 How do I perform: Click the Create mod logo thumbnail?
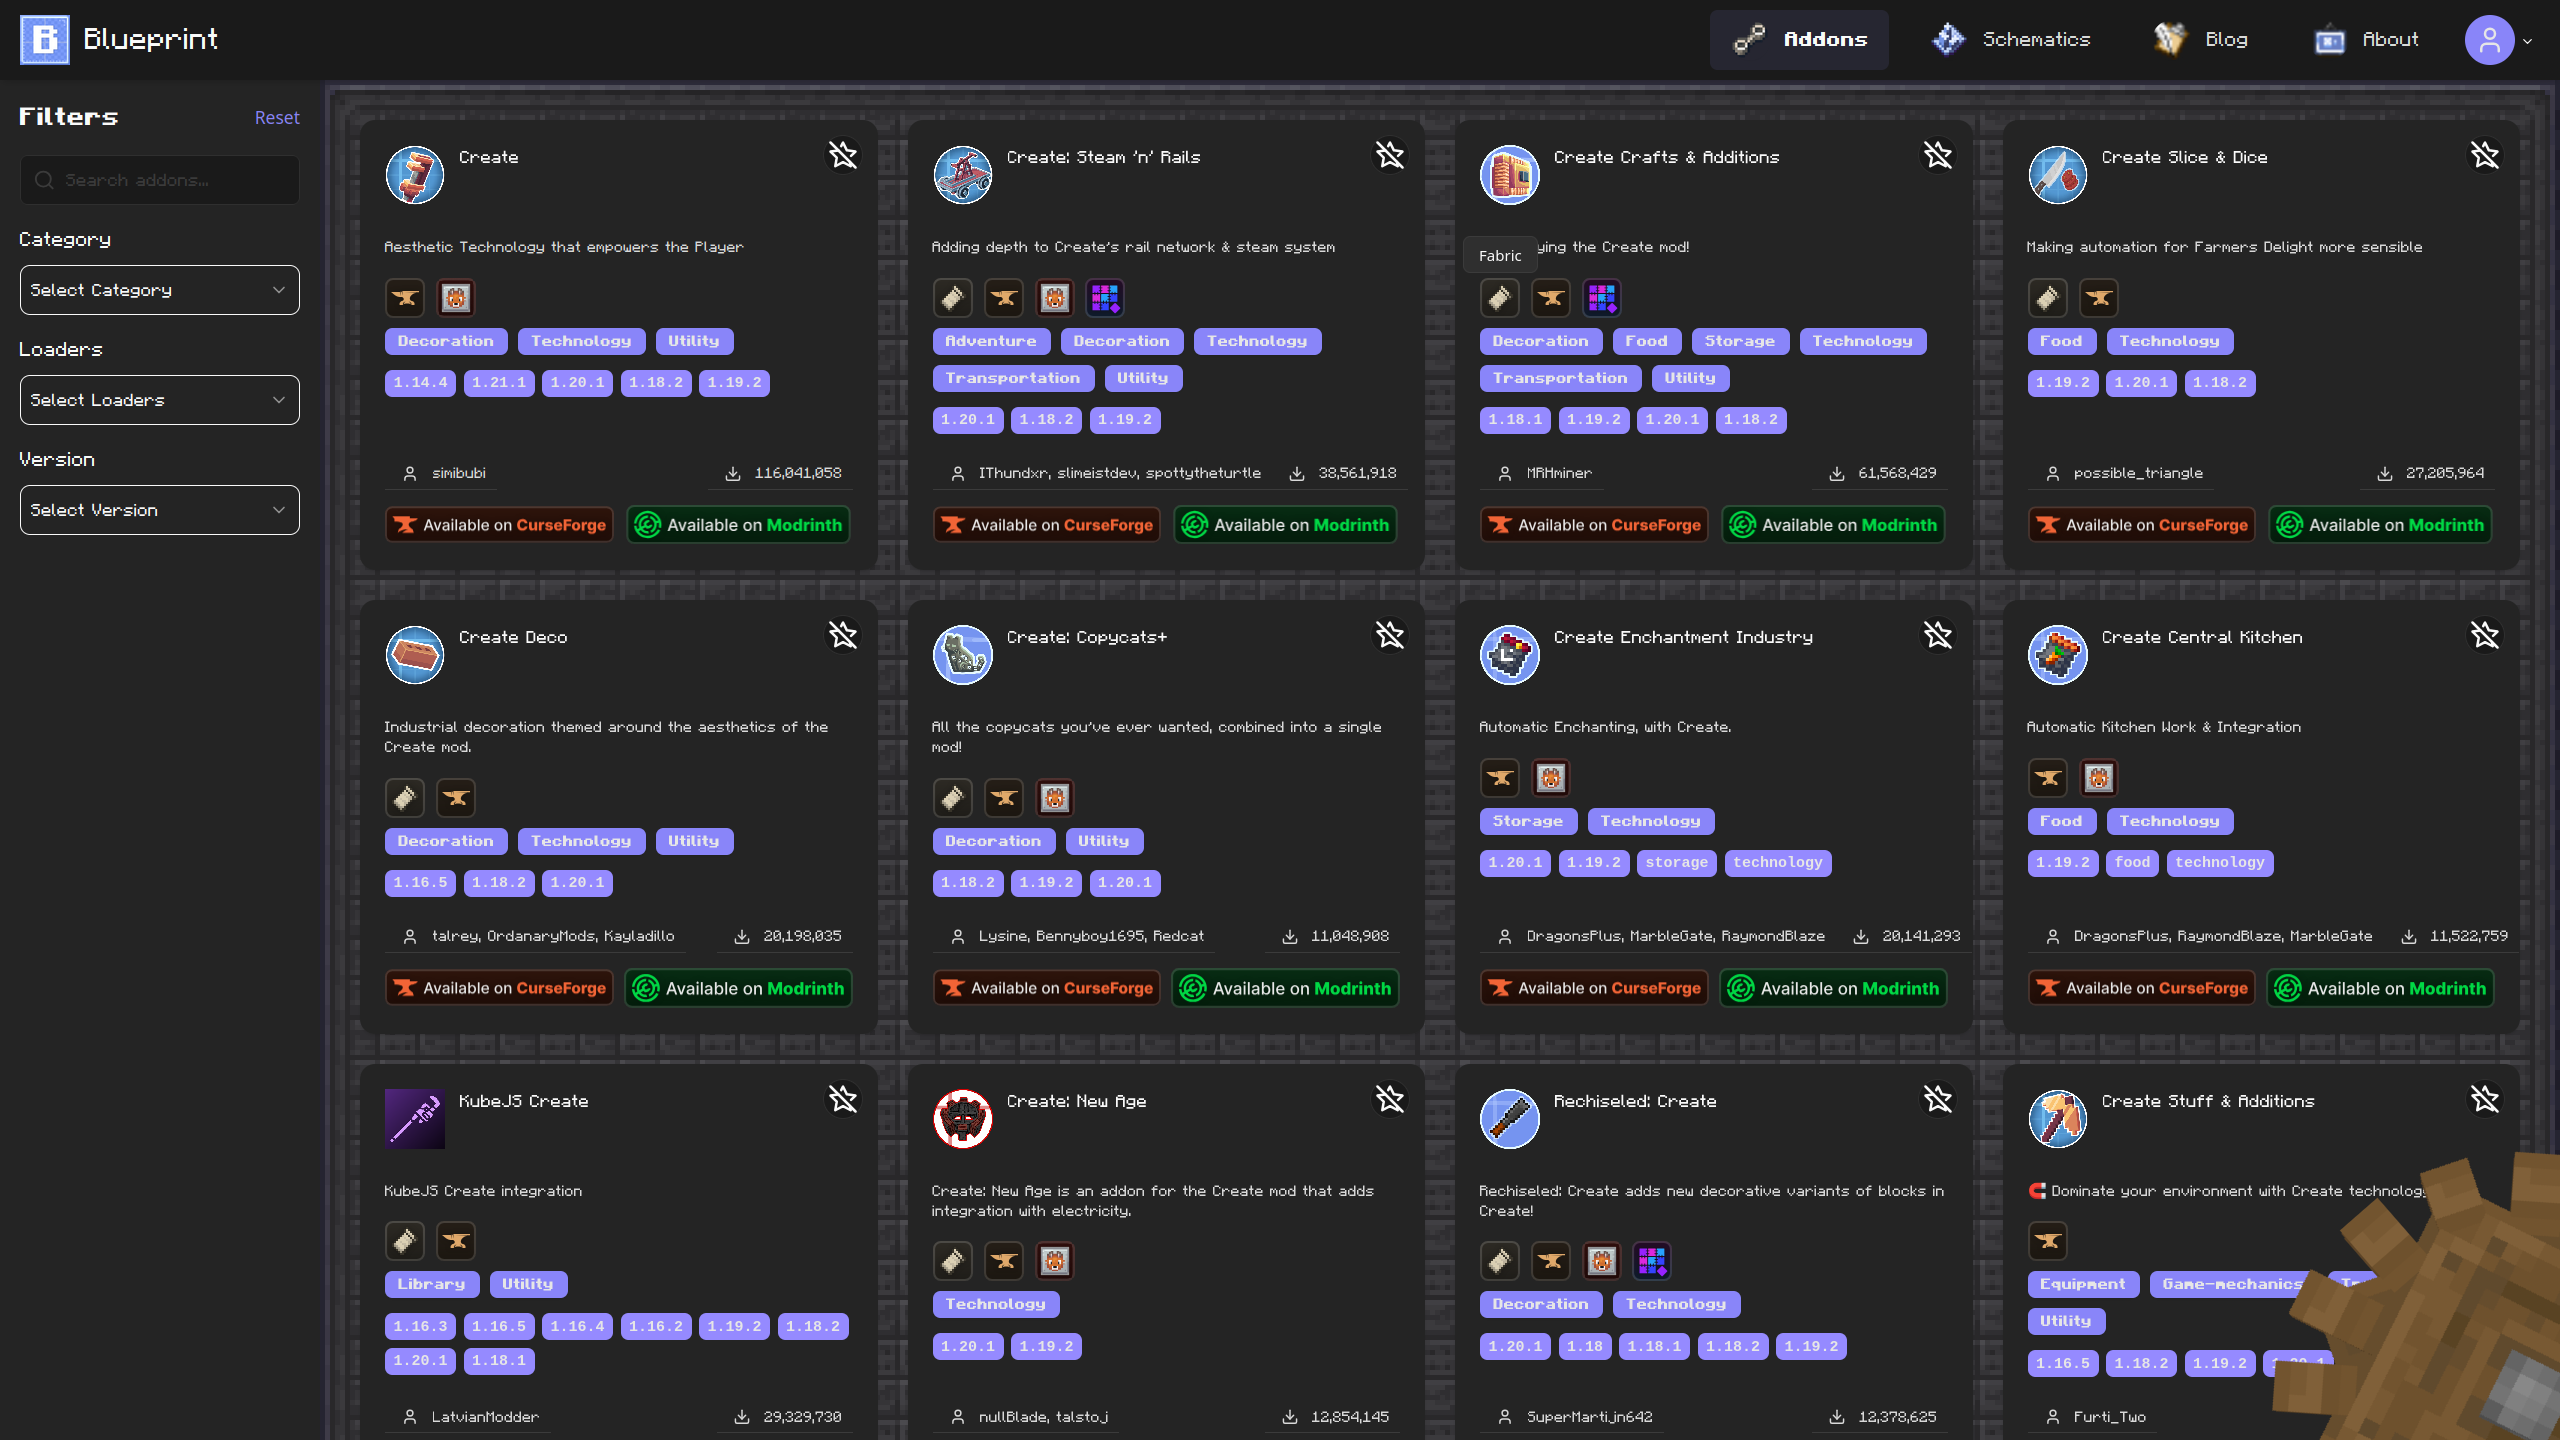click(x=415, y=175)
